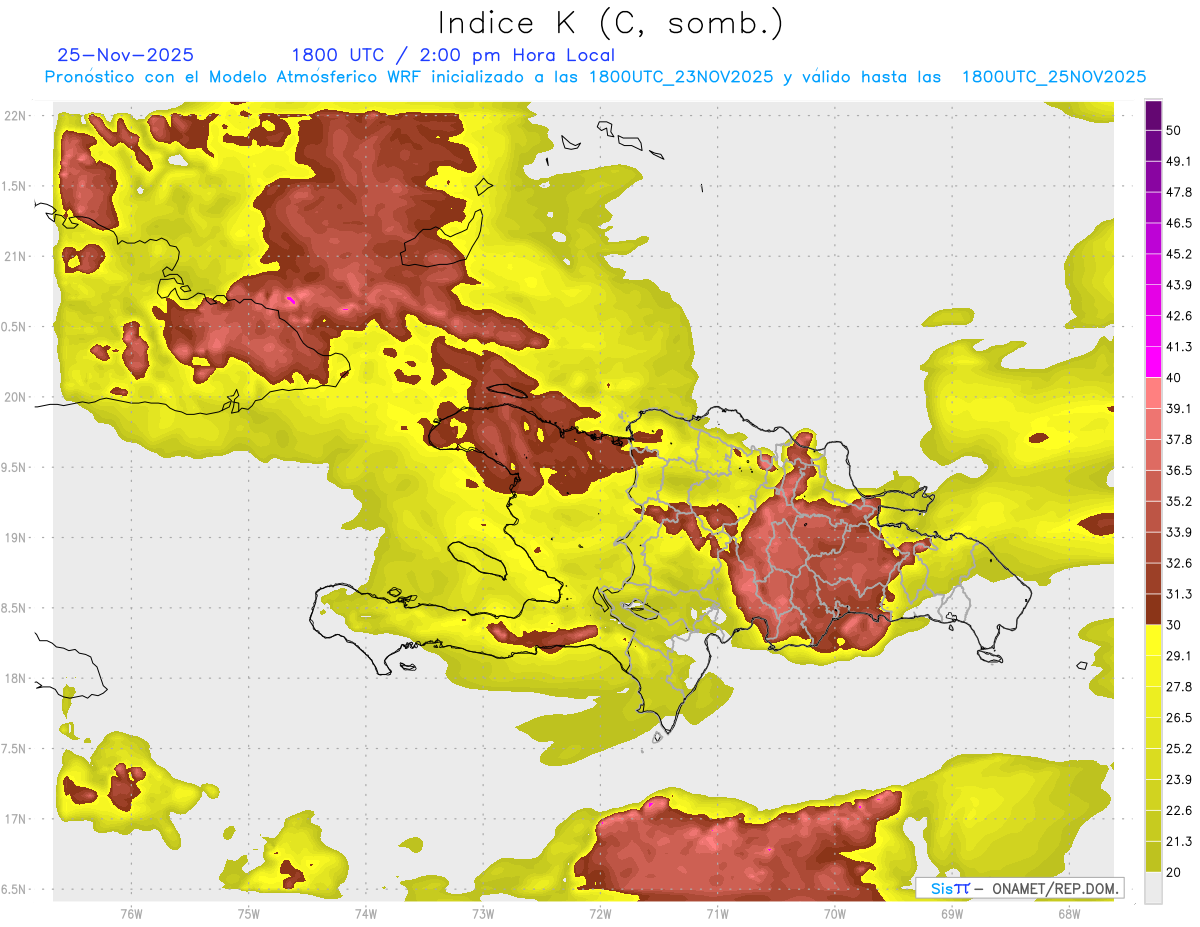
Task: Click the 70W longitude axis label
Action: pyautogui.click(x=835, y=913)
